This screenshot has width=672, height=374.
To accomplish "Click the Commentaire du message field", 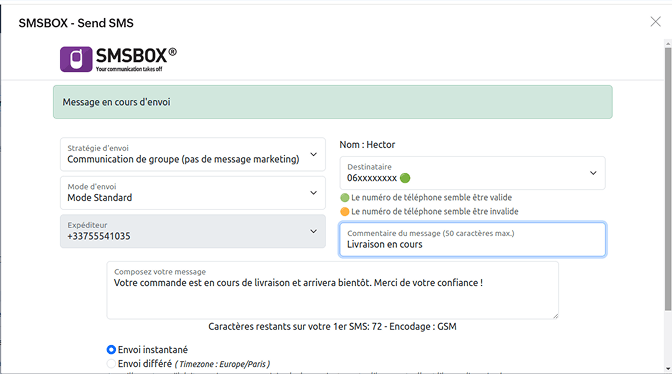I will pyautogui.click(x=472, y=239).
